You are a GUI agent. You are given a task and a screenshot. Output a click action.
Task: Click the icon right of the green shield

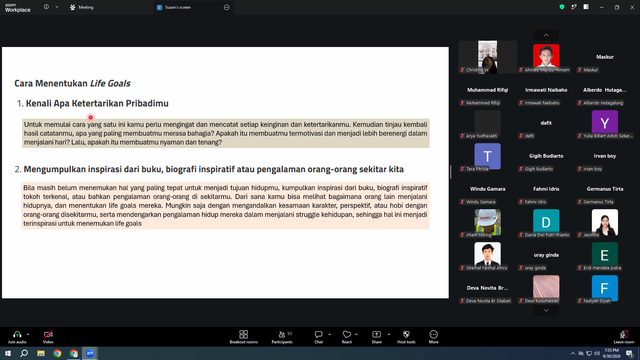click(x=574, y=7)
